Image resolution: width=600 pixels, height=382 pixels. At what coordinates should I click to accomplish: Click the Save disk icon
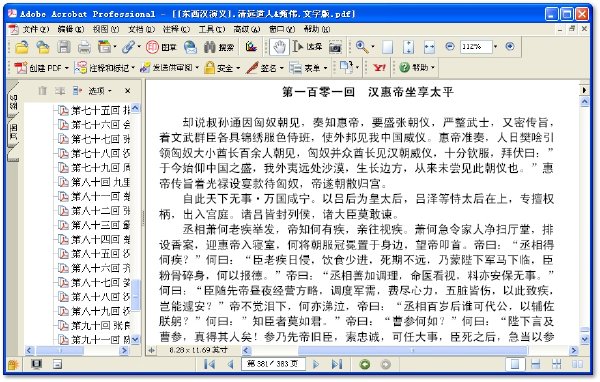pyautogui.click(x=64, y=47)
